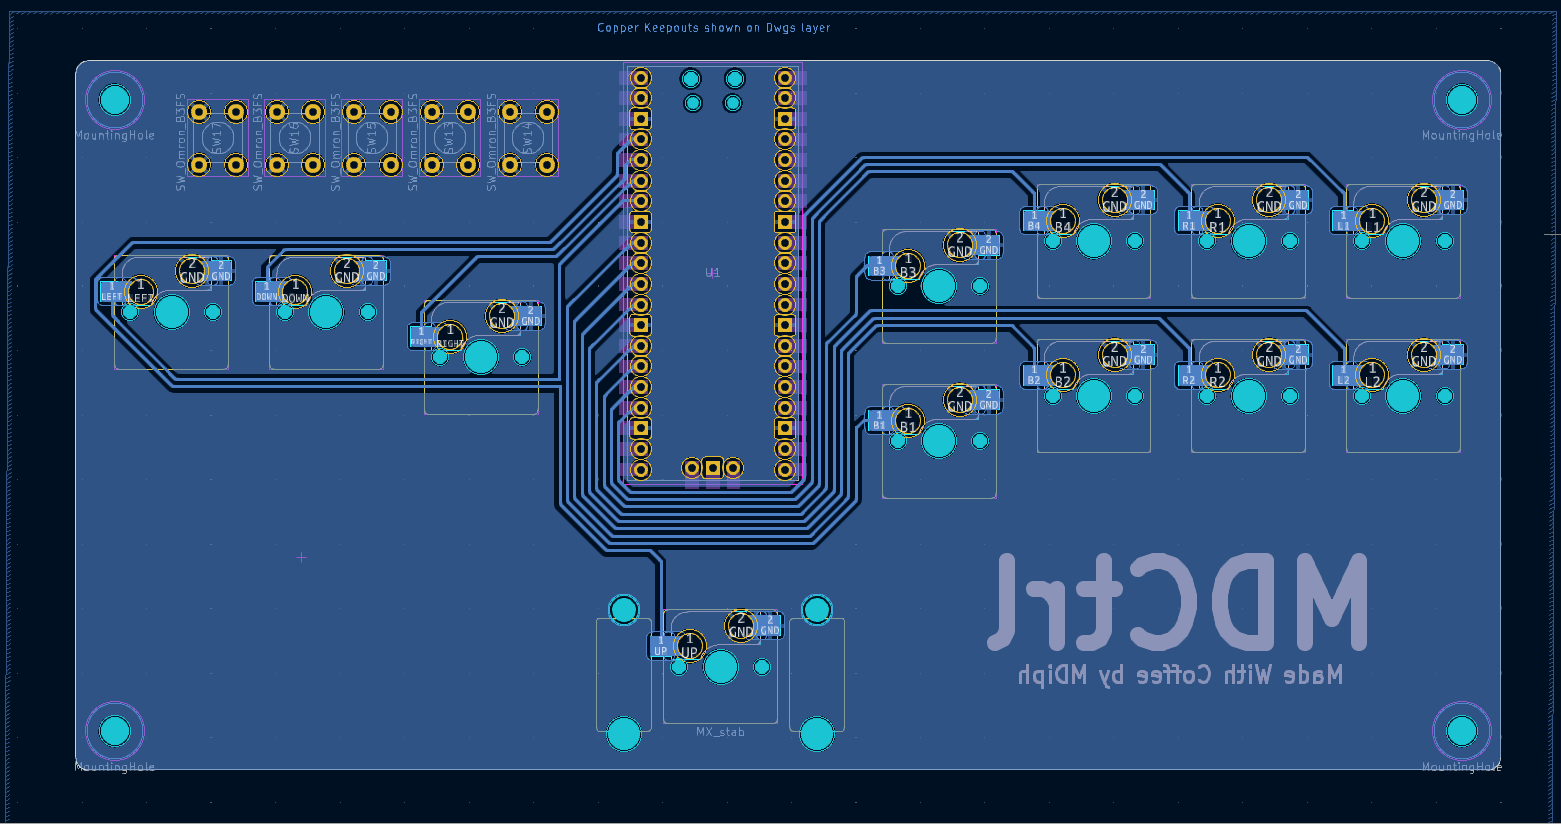The height and width of the screenshot is (824, 1561).
Task: Select round GND pad 2 of DOWN switch
Action: coord(346,270)
